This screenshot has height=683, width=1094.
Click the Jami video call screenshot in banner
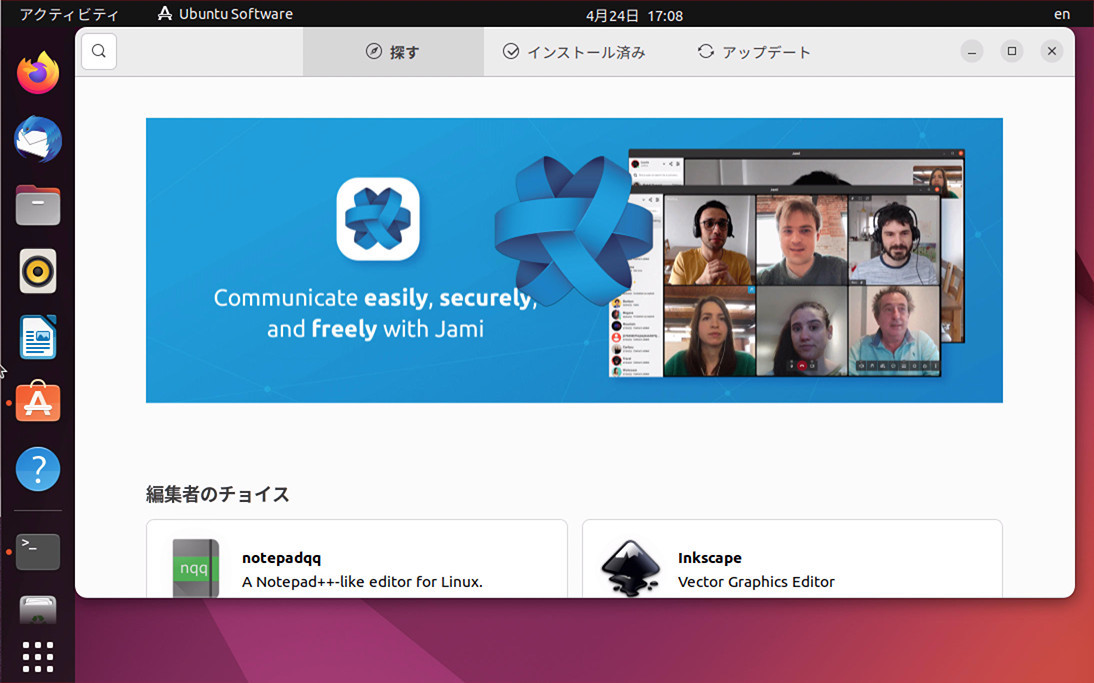[x=787, y=264]
